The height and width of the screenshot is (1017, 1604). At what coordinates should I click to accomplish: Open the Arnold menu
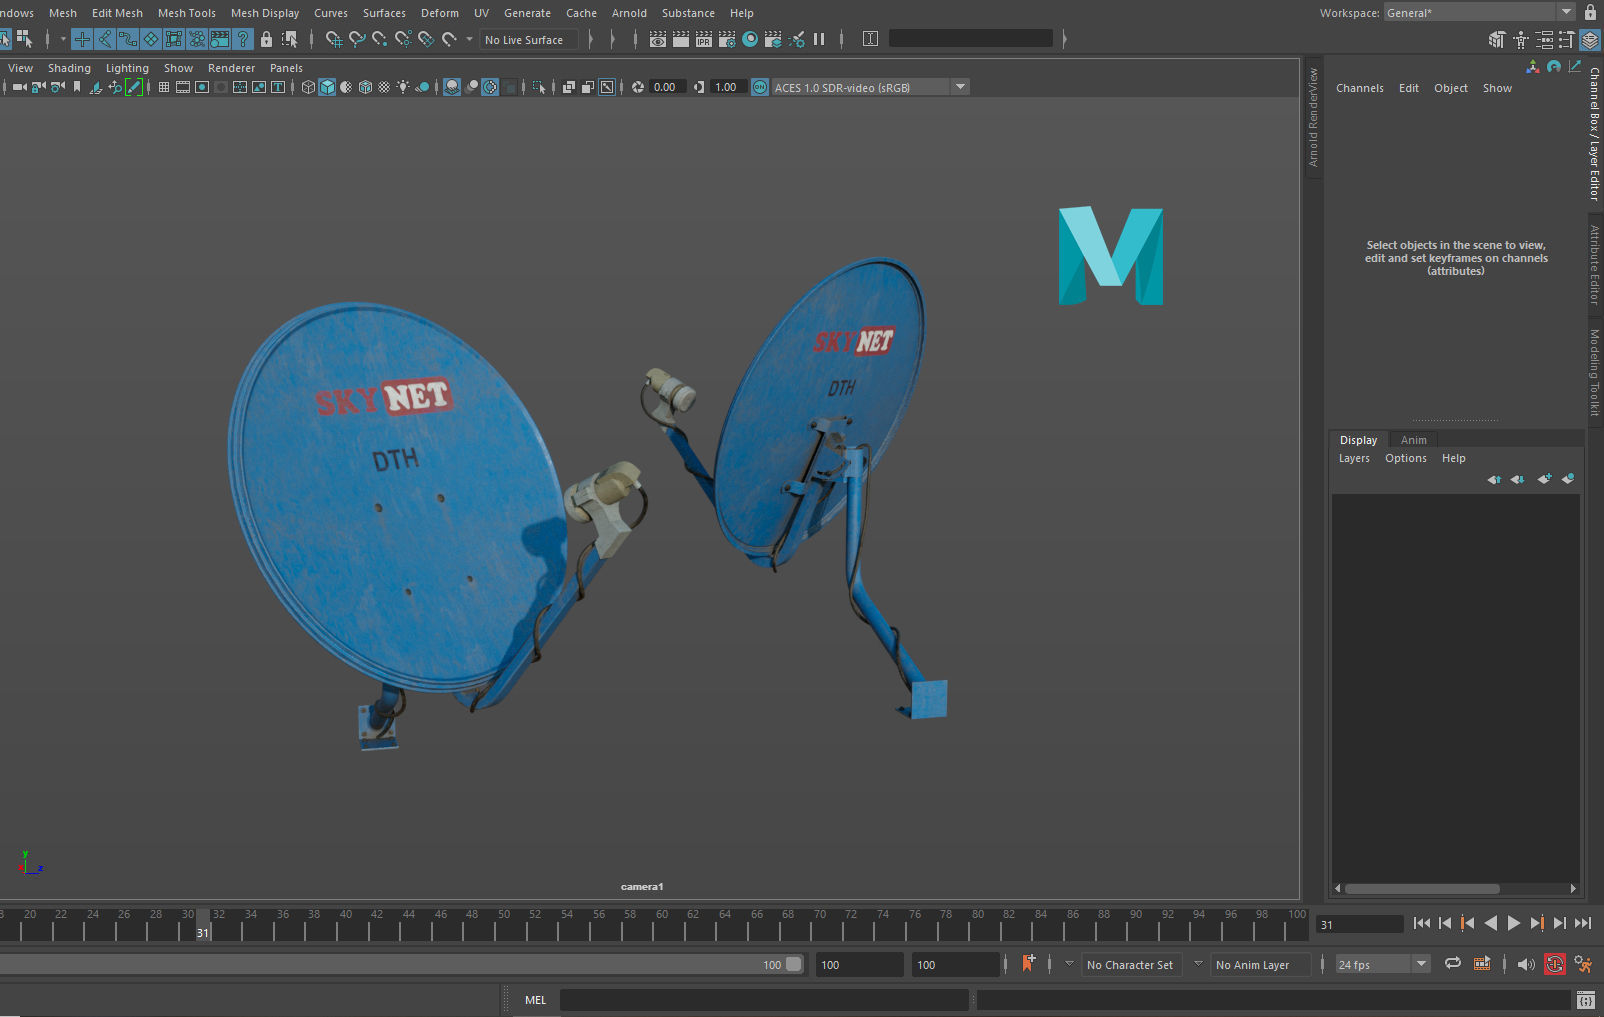click(x=629, y=13)
